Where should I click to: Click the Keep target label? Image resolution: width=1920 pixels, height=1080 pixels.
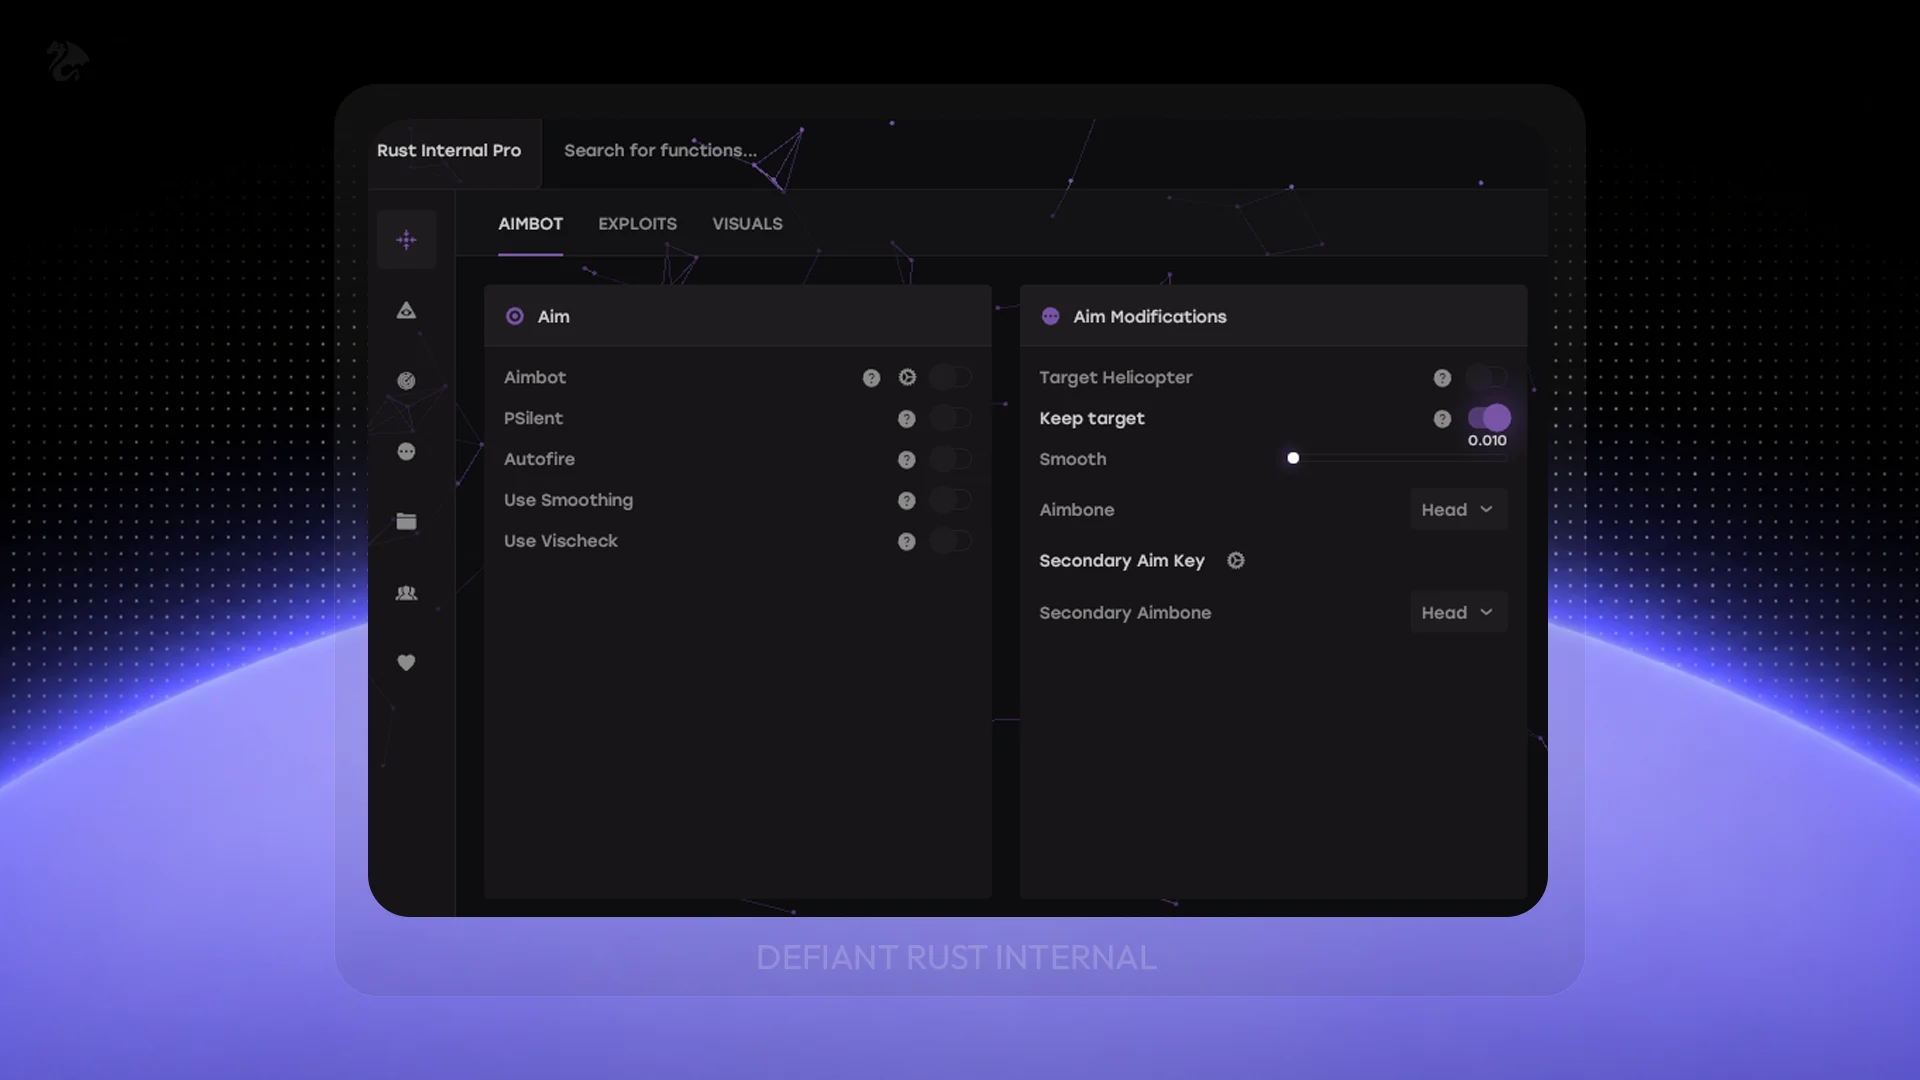(x=1092, y=419)
